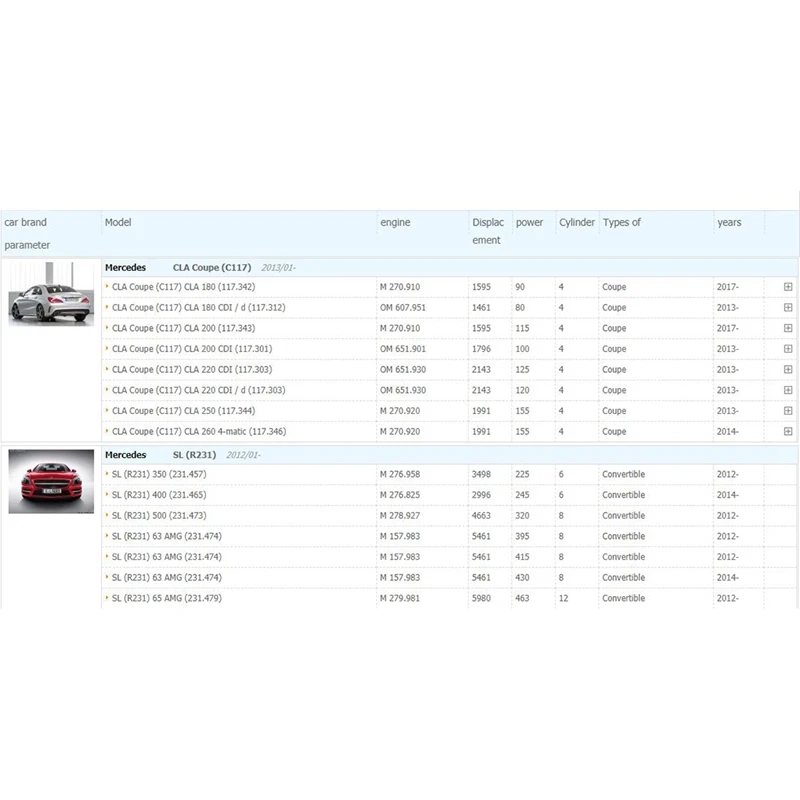800x800 pixels.
Task: Open the red SL convertible thumbnail
Action: [50, 481]
